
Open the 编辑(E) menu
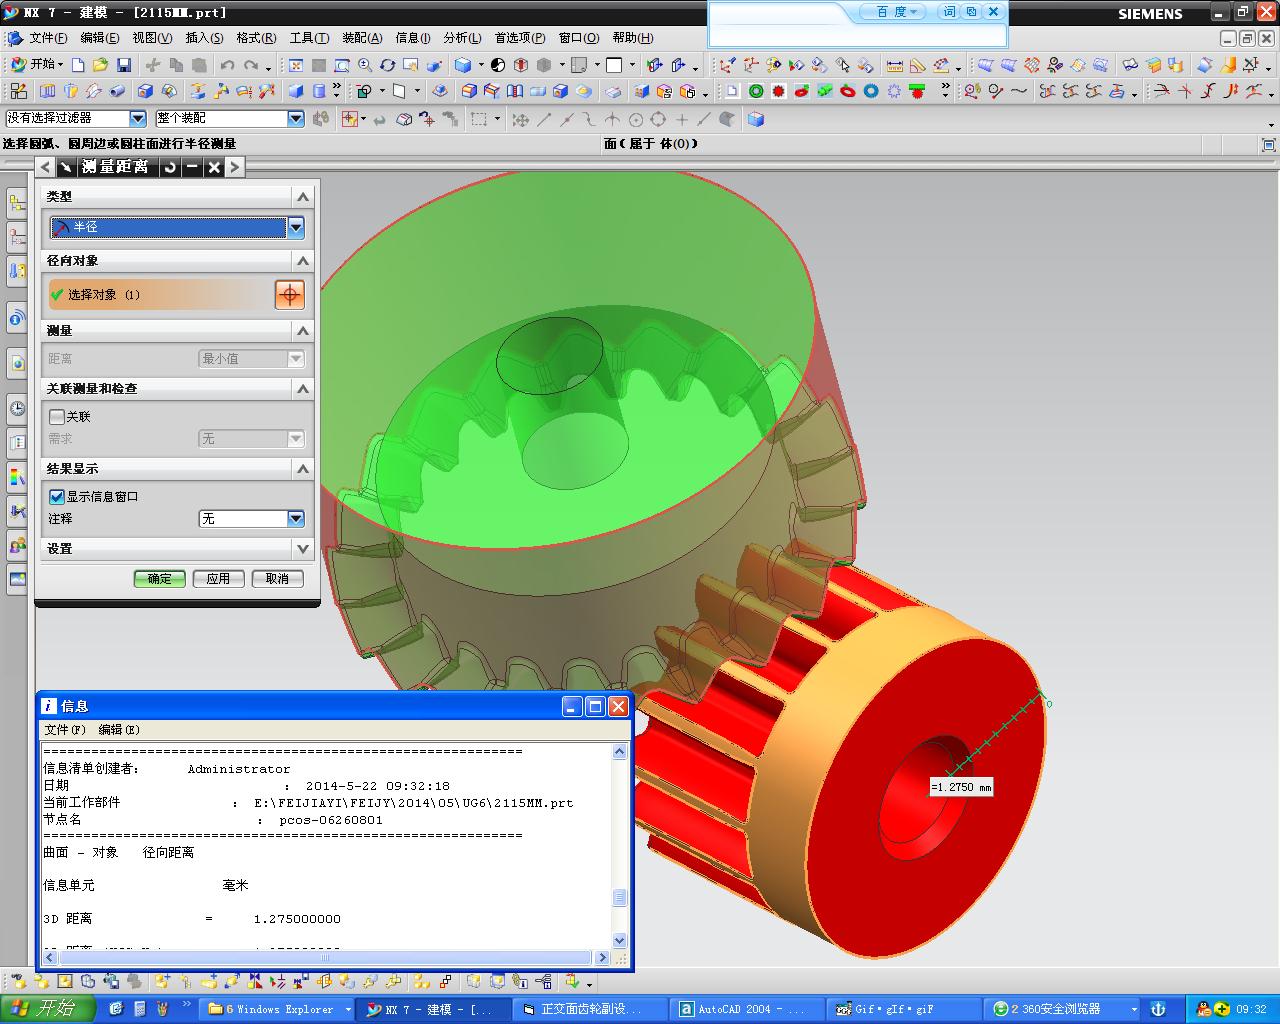point(99,38)
